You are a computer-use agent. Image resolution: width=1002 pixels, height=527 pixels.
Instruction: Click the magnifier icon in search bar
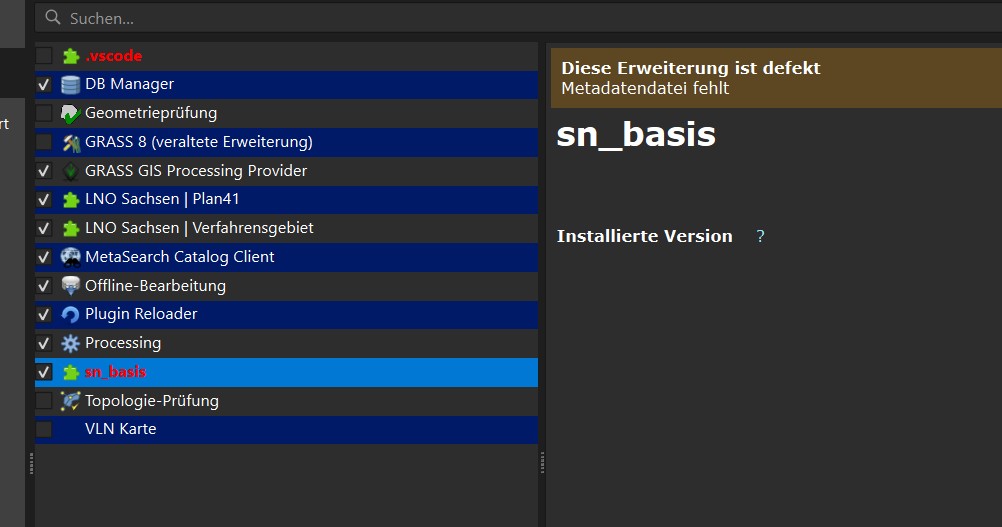[53, 18]
